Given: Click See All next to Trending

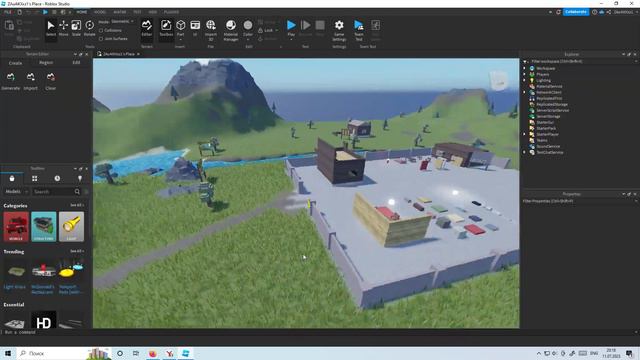Looking at the screenshot, I should coord(76,251).
